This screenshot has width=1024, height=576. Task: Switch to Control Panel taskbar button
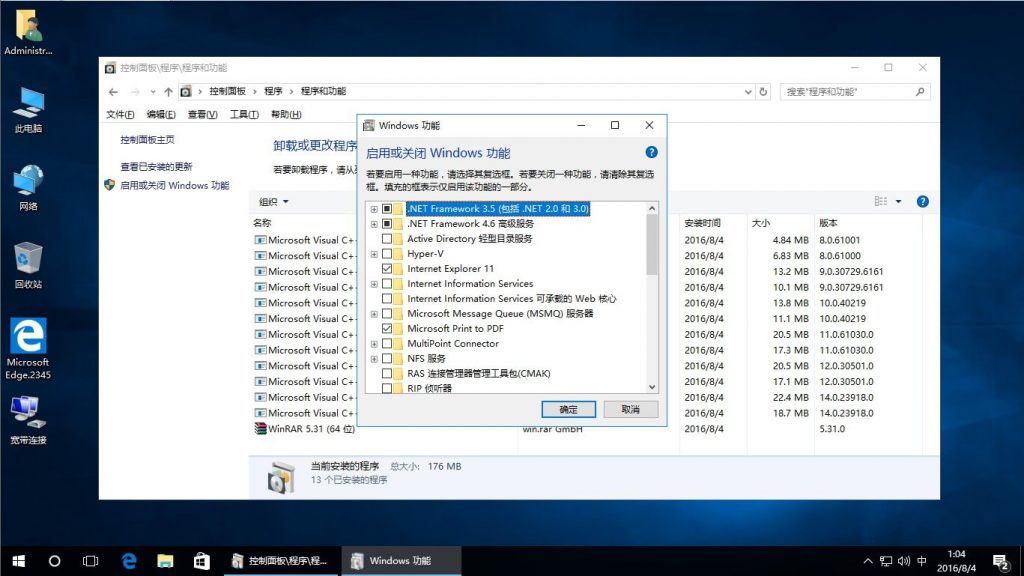tap(281, 561)
